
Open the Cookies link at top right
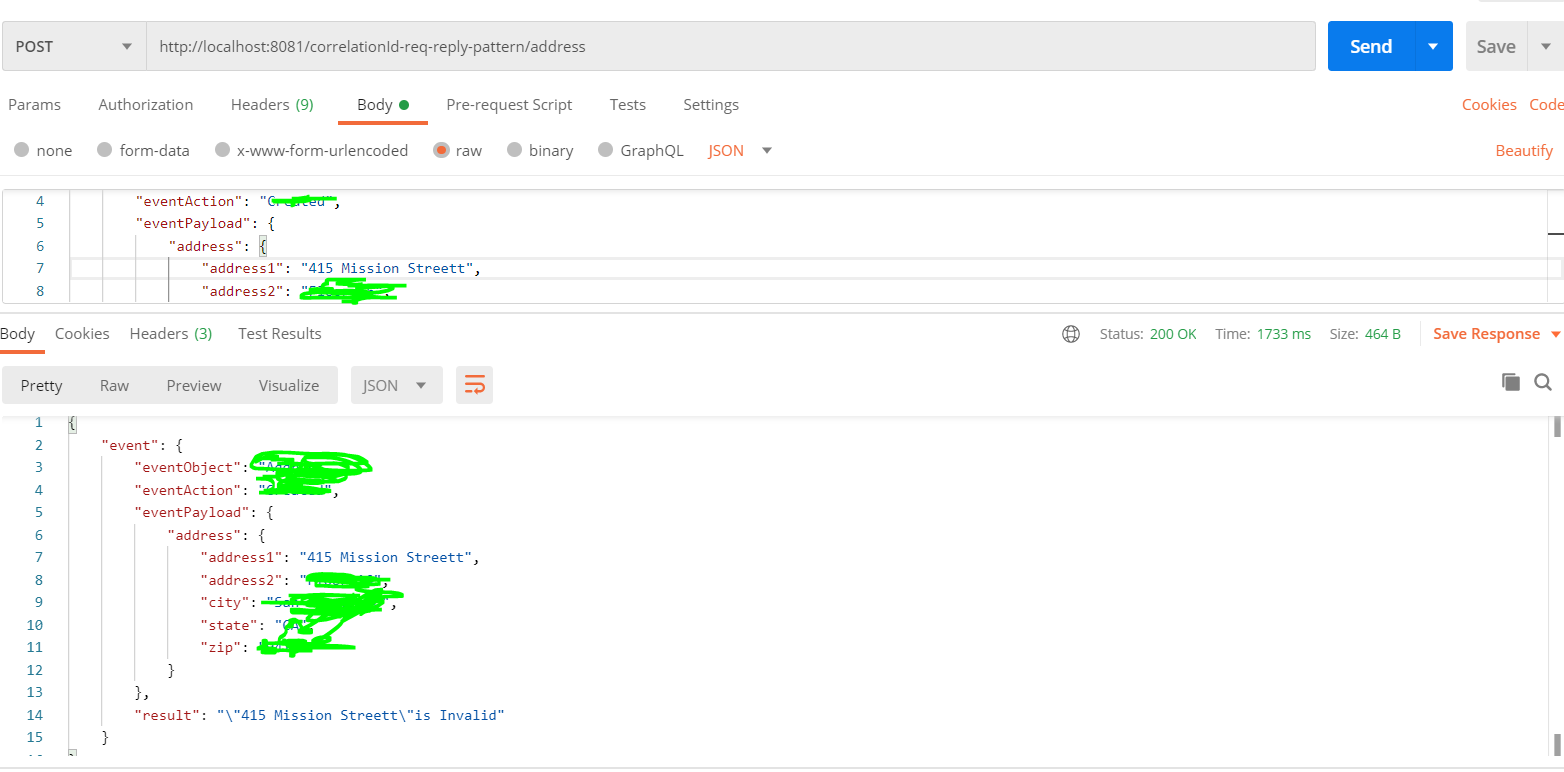[x=1489, y=105]
